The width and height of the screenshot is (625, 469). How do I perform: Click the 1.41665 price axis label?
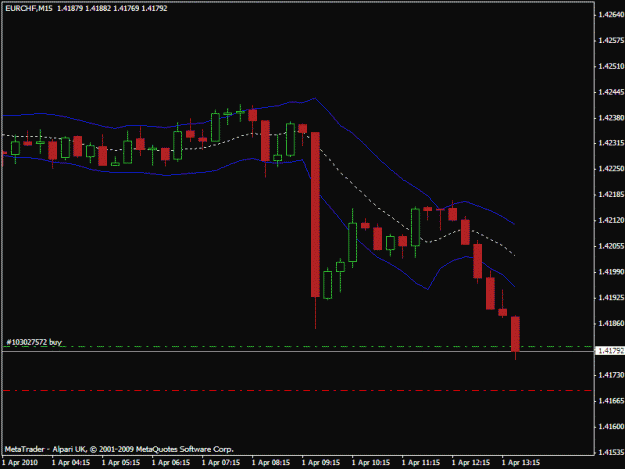tap(611, 400)
